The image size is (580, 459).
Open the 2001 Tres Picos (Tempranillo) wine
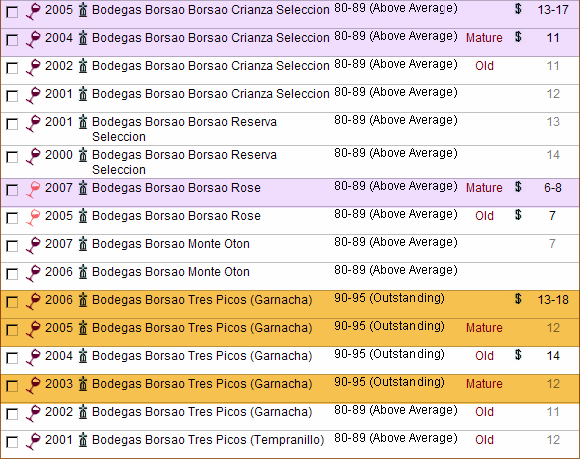point(208,440)
